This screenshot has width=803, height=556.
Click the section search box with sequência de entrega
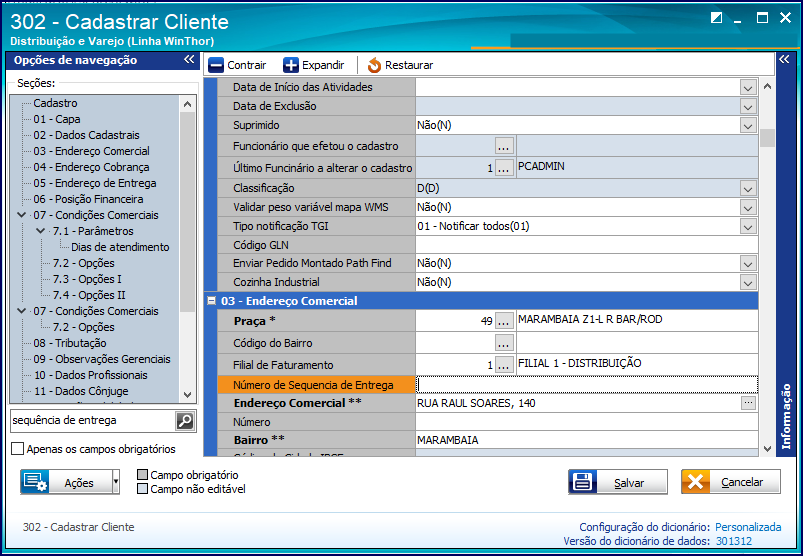pyautogui.click(x=93, y=421)
